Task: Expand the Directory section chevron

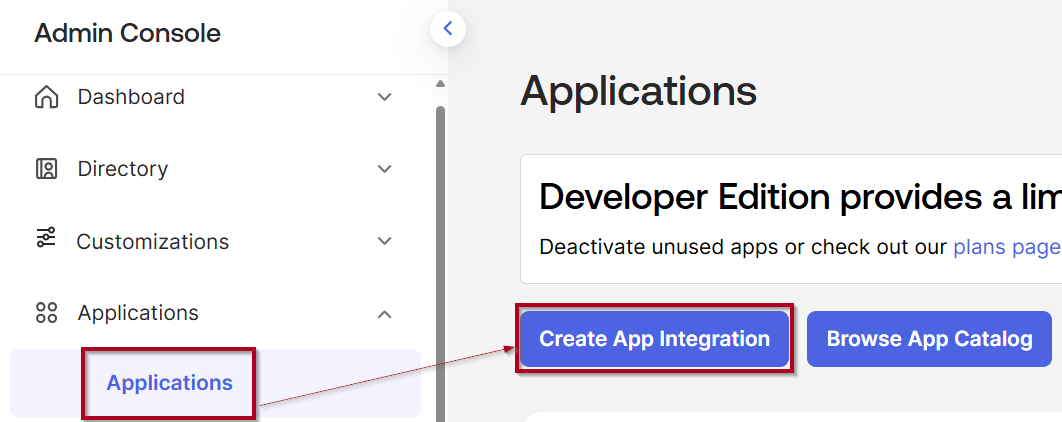Action: (x=384, y=169)
